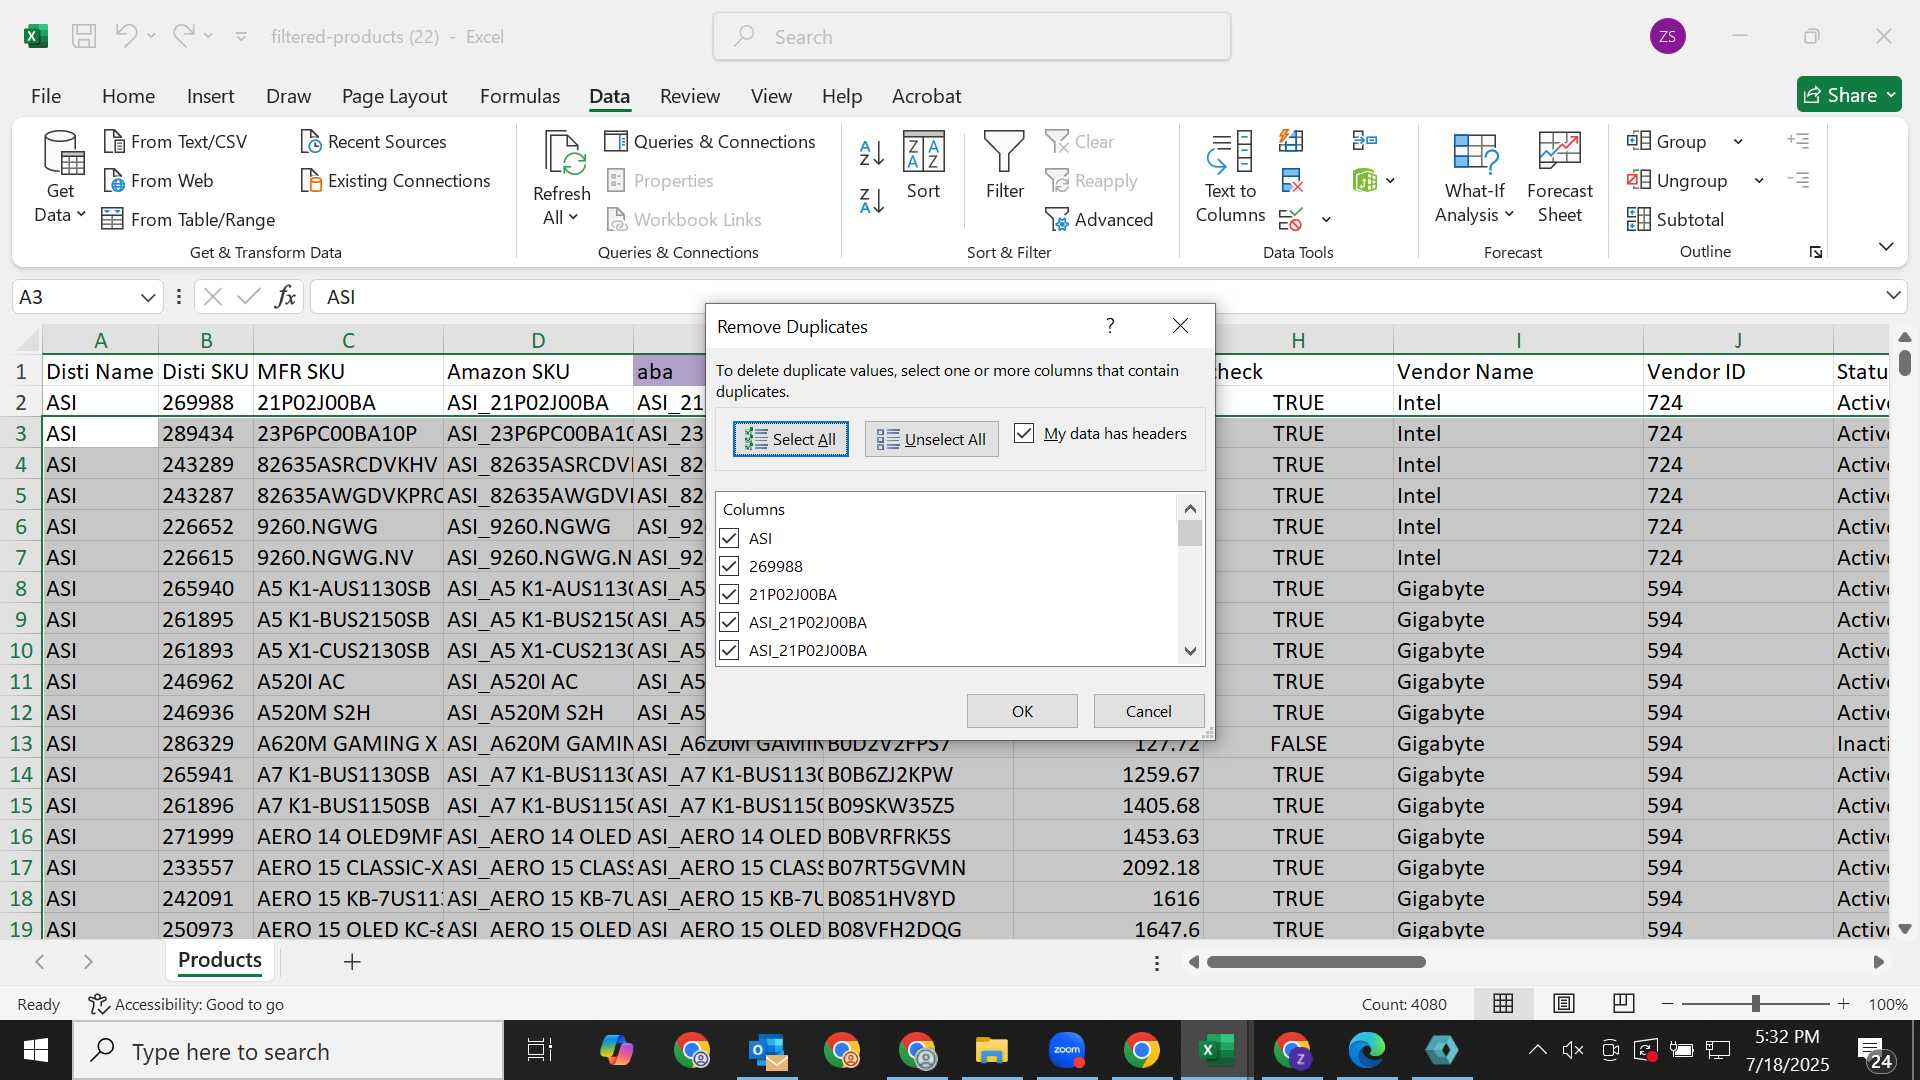Image resolution: width=1920 pixels, height=1080 pixels.
Task: Switch to the Formulas tab
Action: (x=520, y=96)
